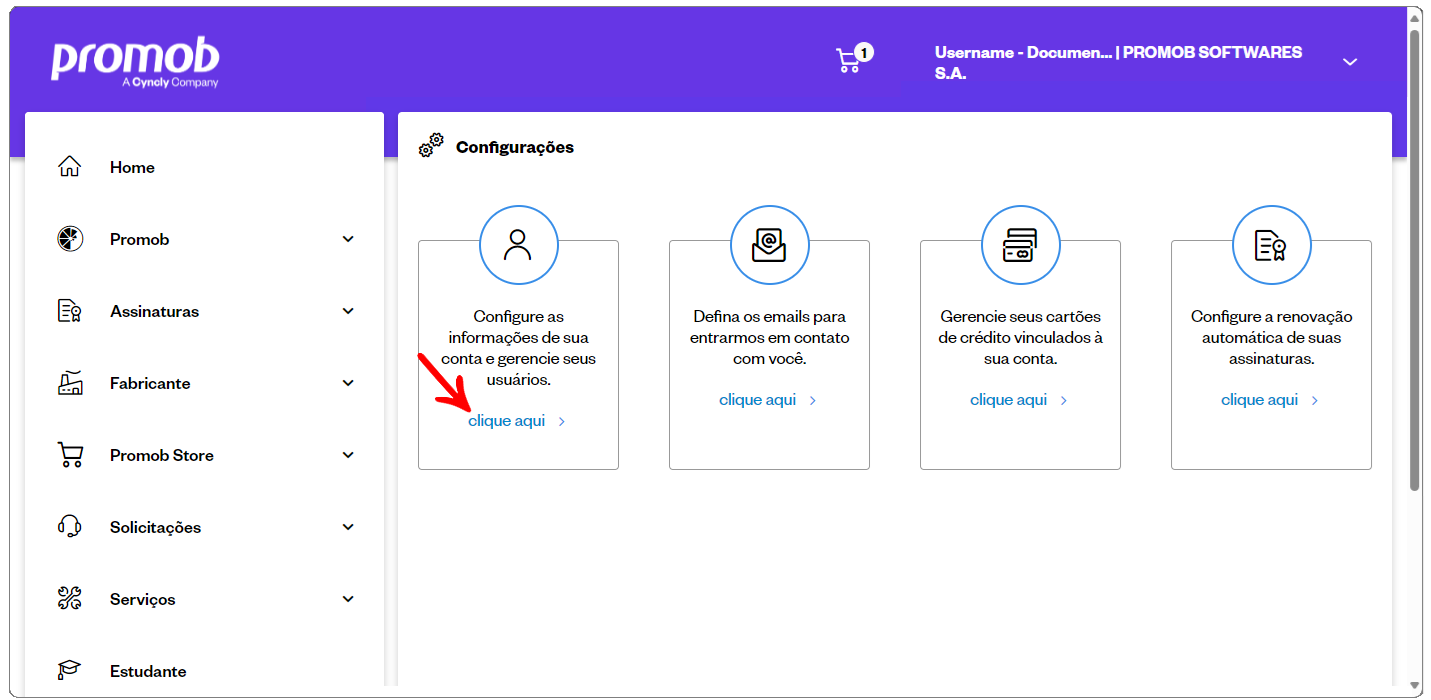
Task: Click the Promob logo in header
Action: click(135, 64)
